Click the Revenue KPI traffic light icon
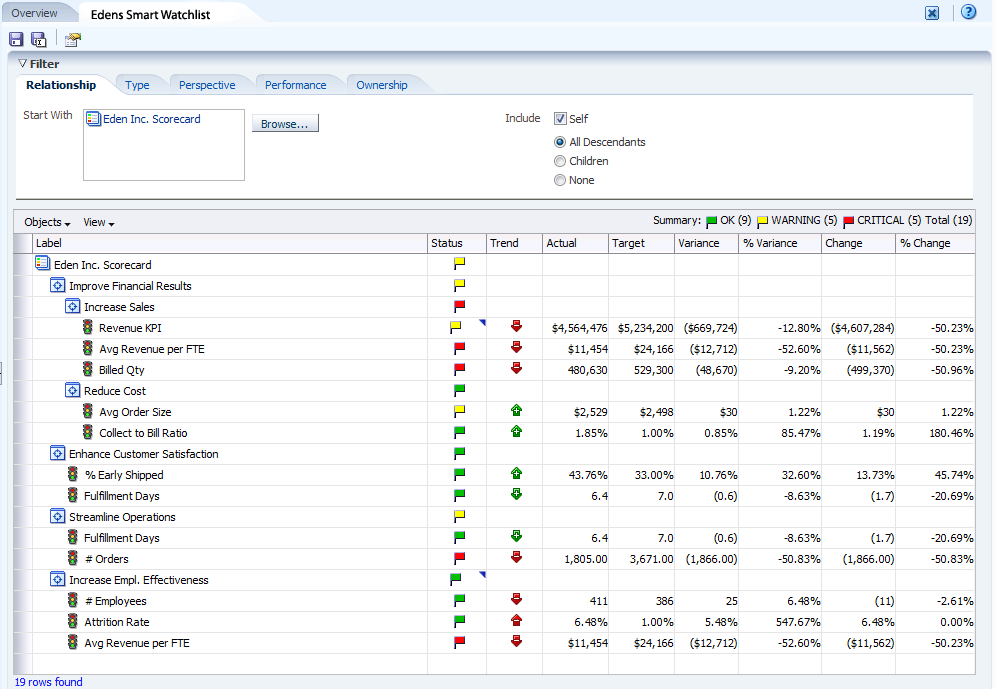This screenshot has height=689, width=995. 88,327
